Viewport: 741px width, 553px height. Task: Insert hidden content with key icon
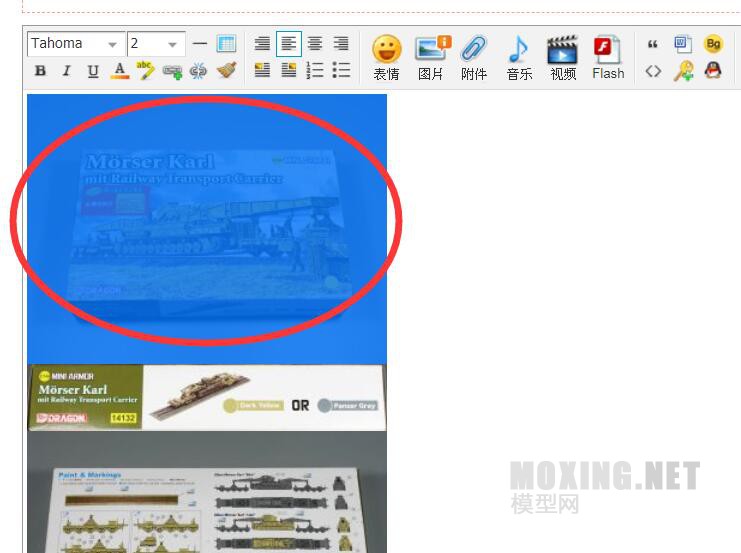click(x=683, y=71)
